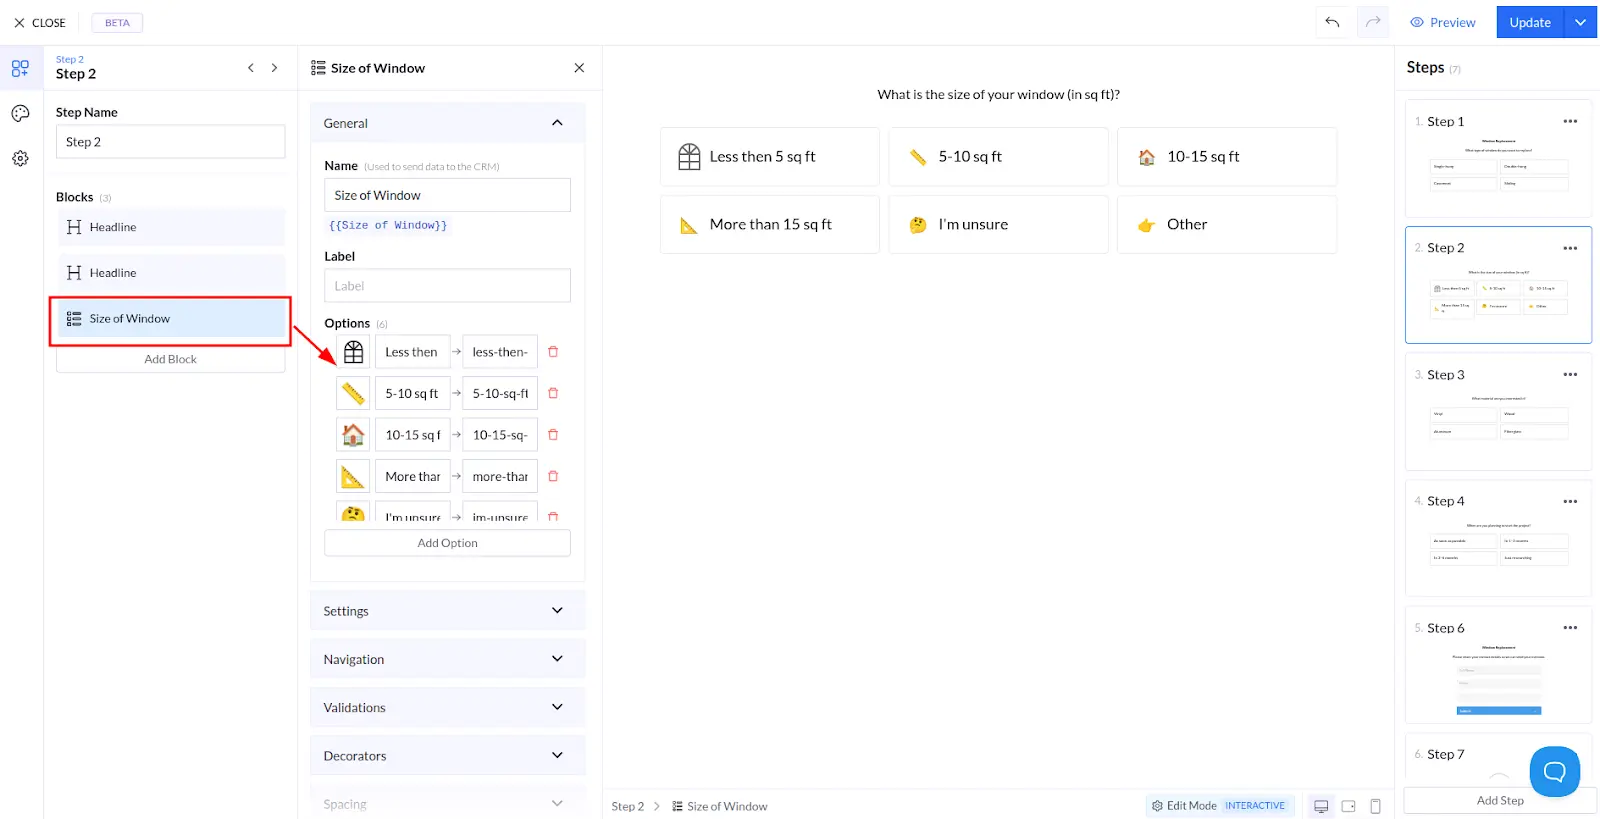Open the settings gear sidebar icon

point(20,159)
